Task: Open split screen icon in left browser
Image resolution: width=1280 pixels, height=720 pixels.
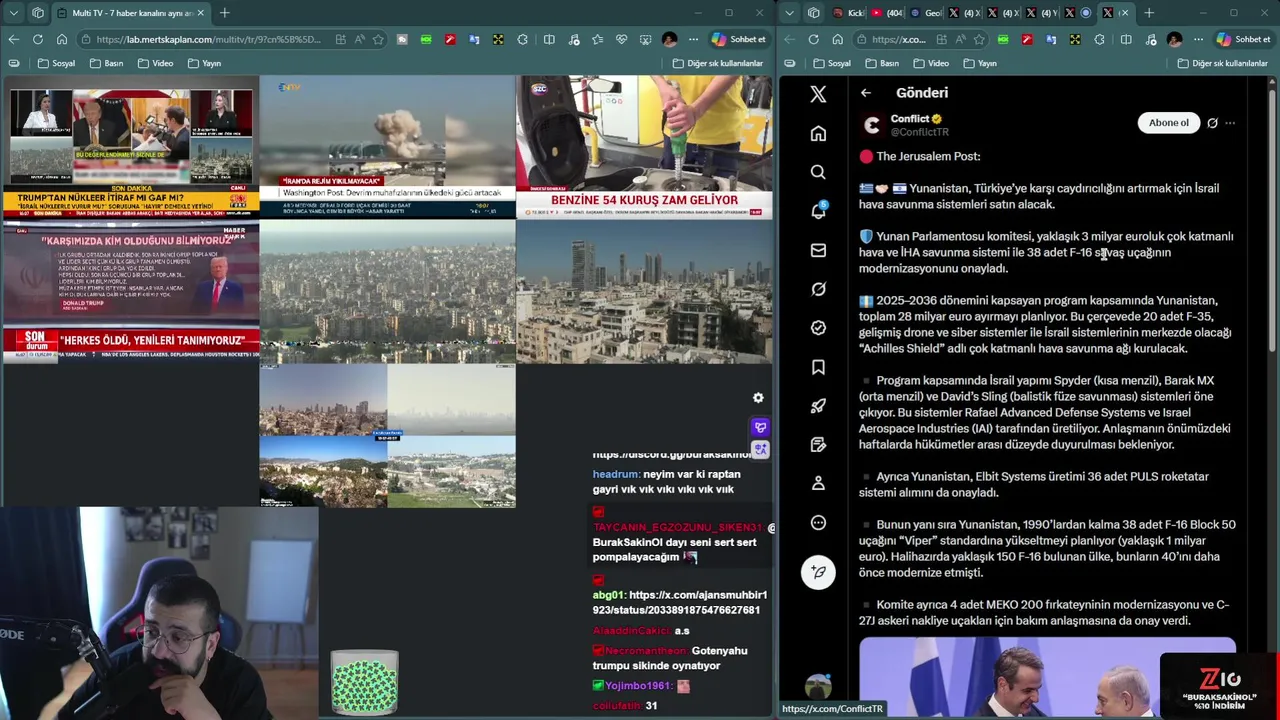Action: [x=549, y=39]
